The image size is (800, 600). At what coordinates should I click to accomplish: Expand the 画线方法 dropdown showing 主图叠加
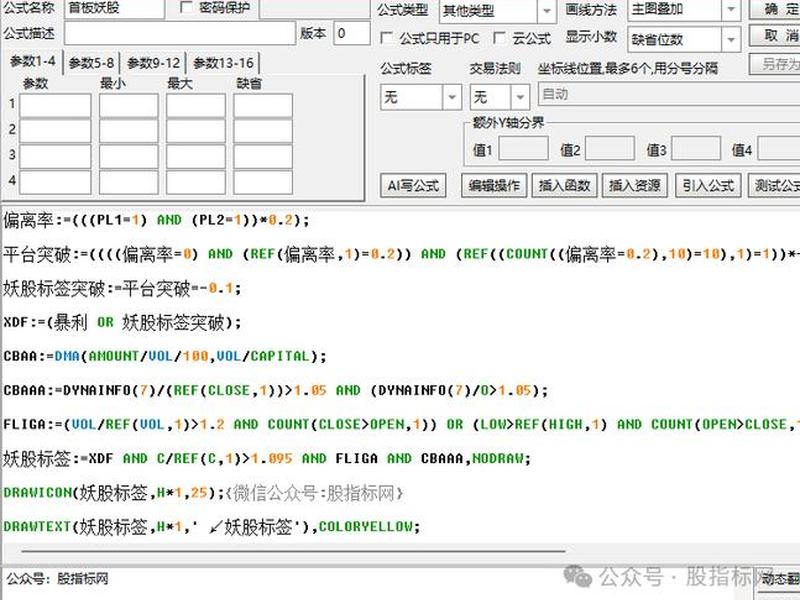tap(684, 9)
